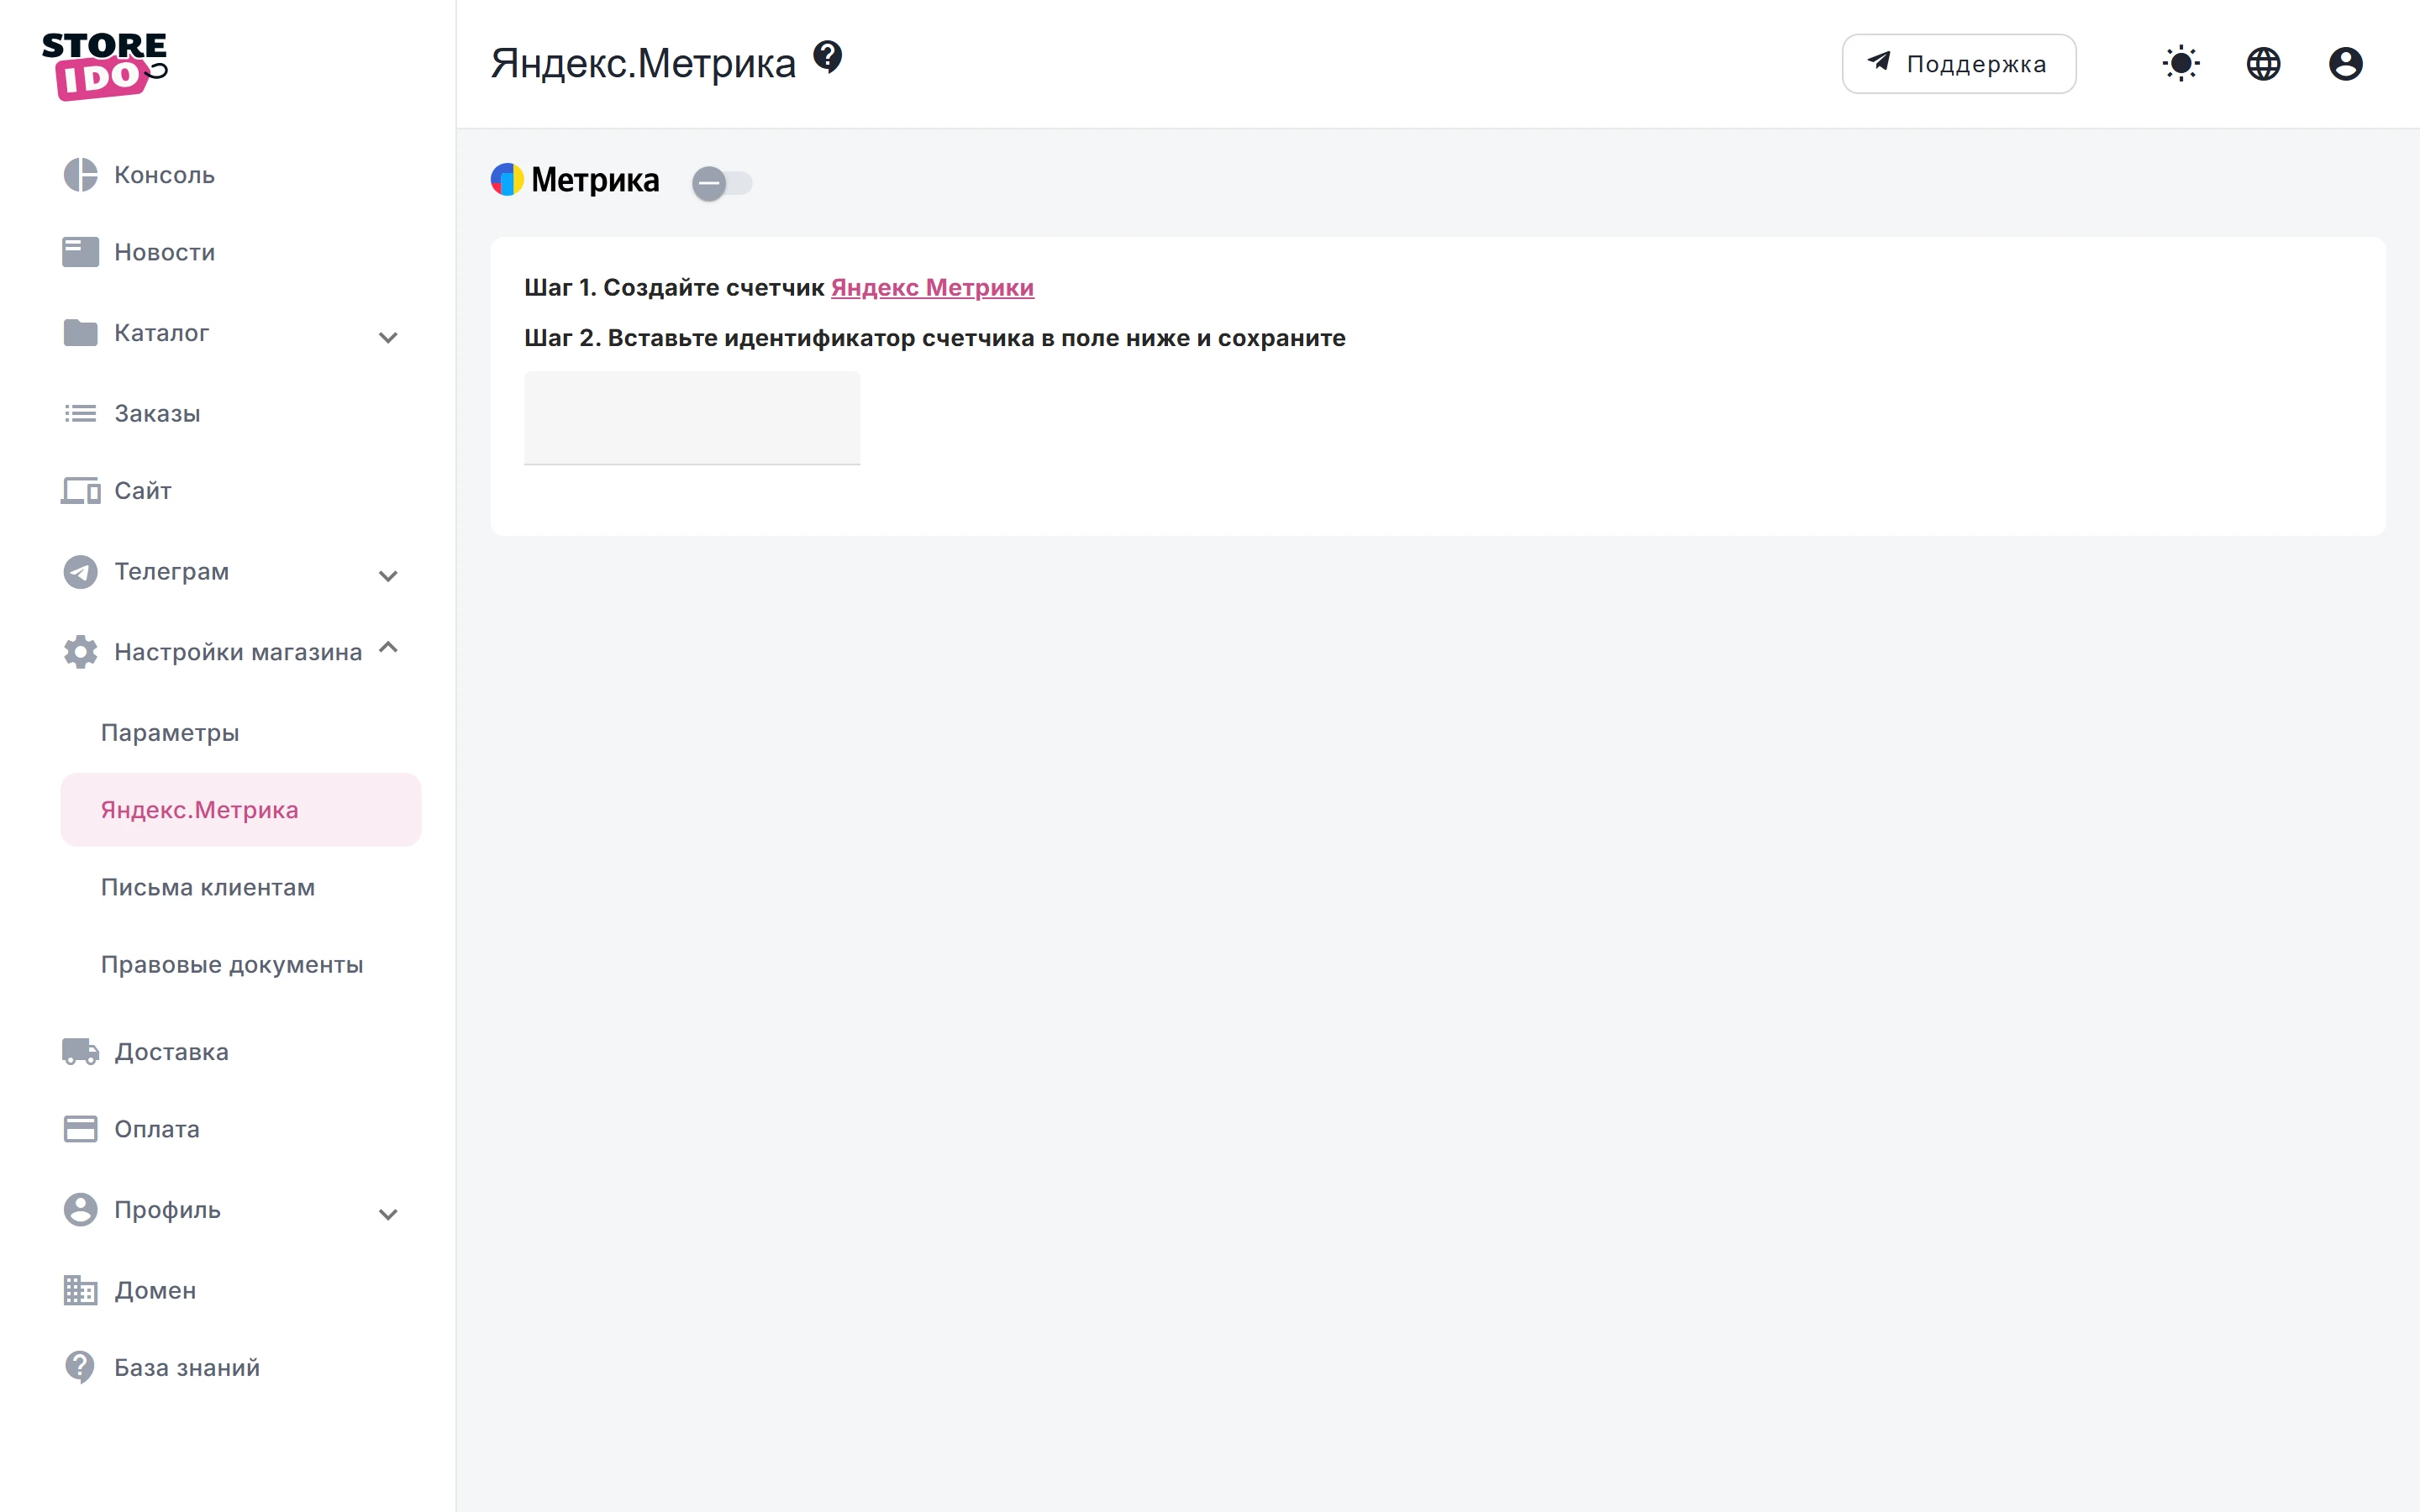
Task: Open the Домен menu item
Action: point(241,1290)
